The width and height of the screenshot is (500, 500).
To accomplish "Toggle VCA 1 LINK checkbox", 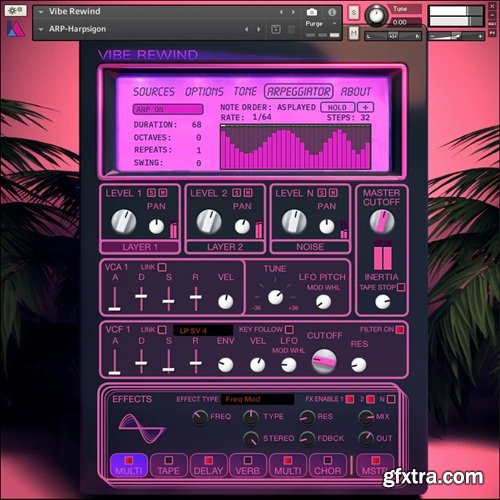I will pos(162,267).
